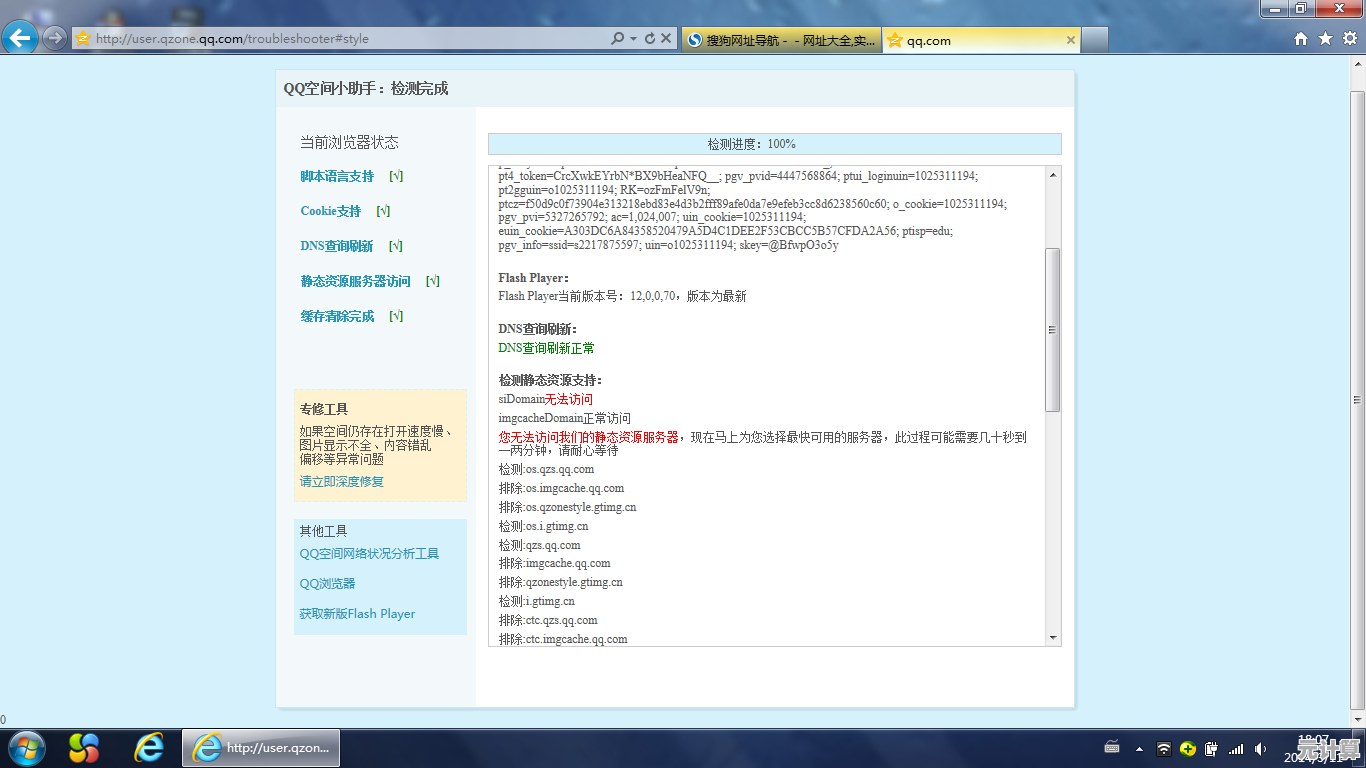Viewport: 1366px width, 768px height.
Task: Open the Windows Start button
Action: point(25,748)
